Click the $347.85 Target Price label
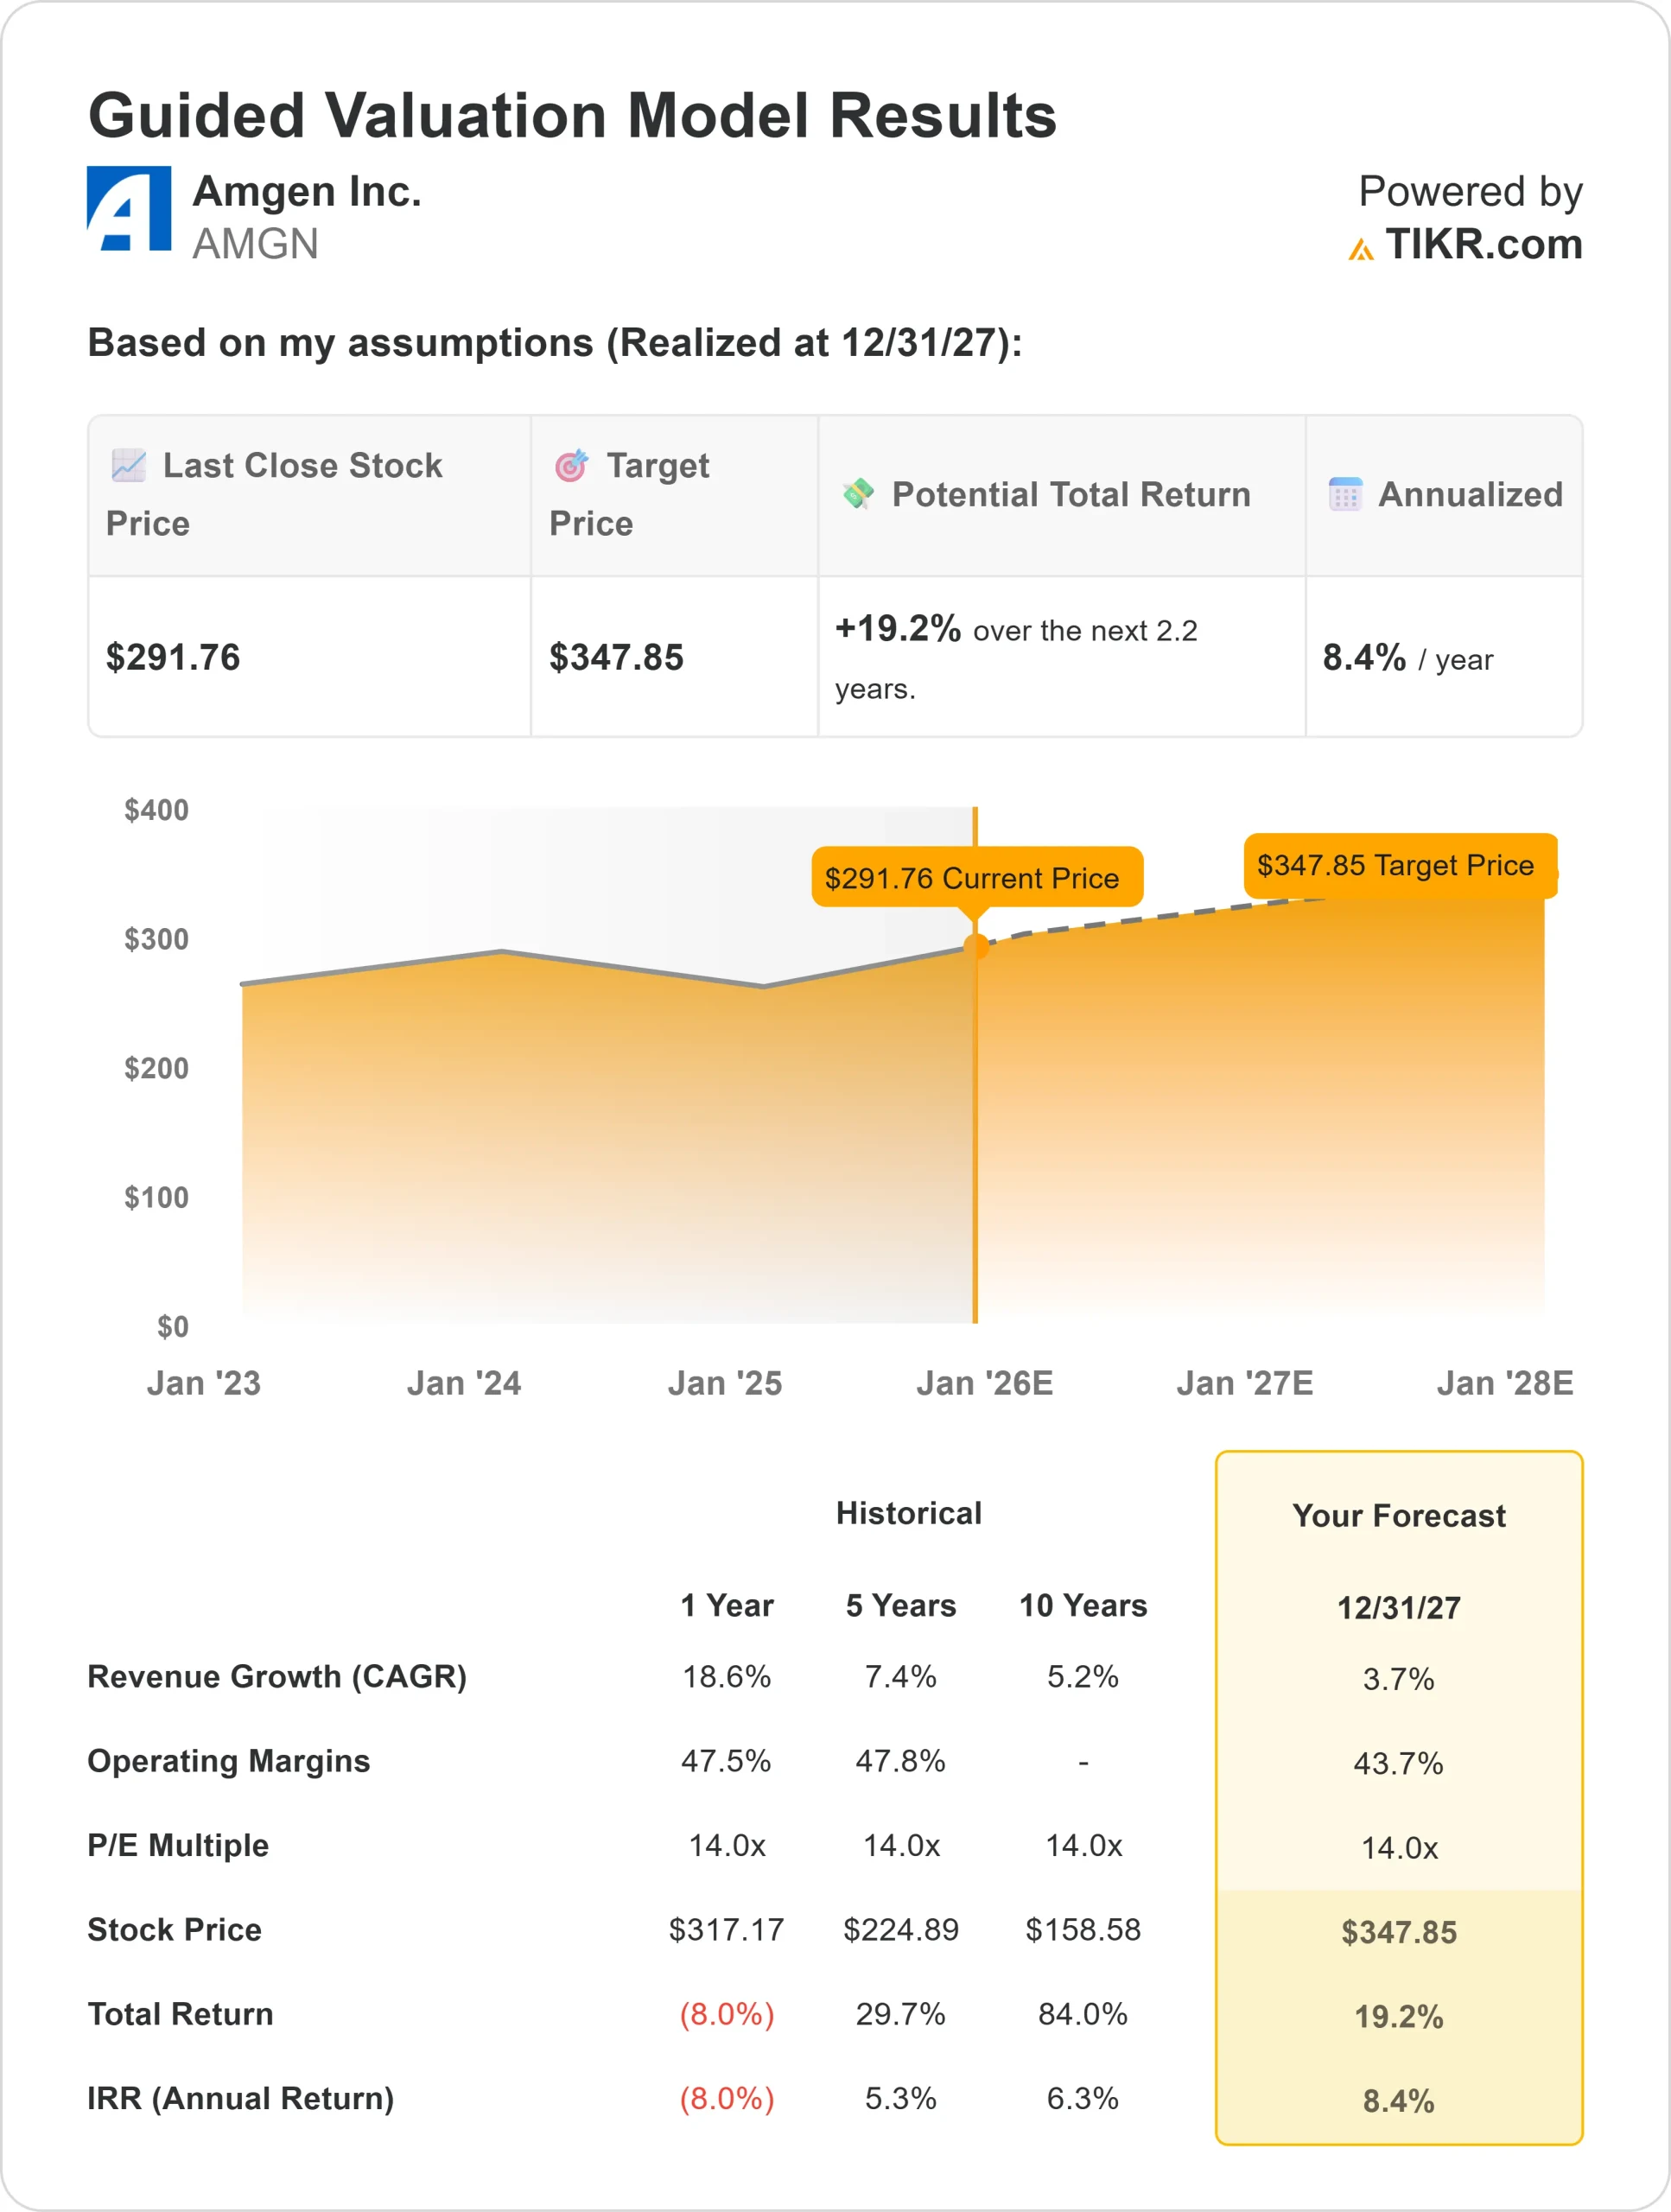This screenshot has width=1671, height=2212. tap(1396, 865)
